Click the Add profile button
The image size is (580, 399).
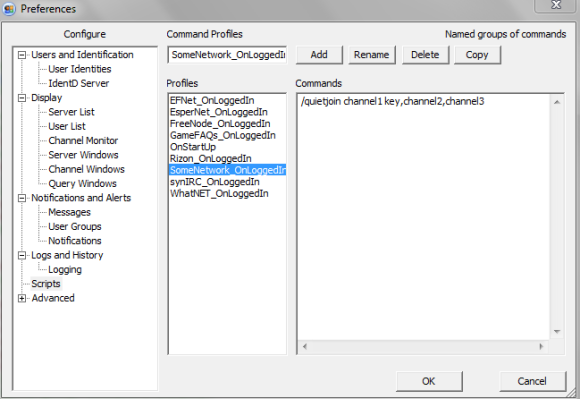pos(319,55)
